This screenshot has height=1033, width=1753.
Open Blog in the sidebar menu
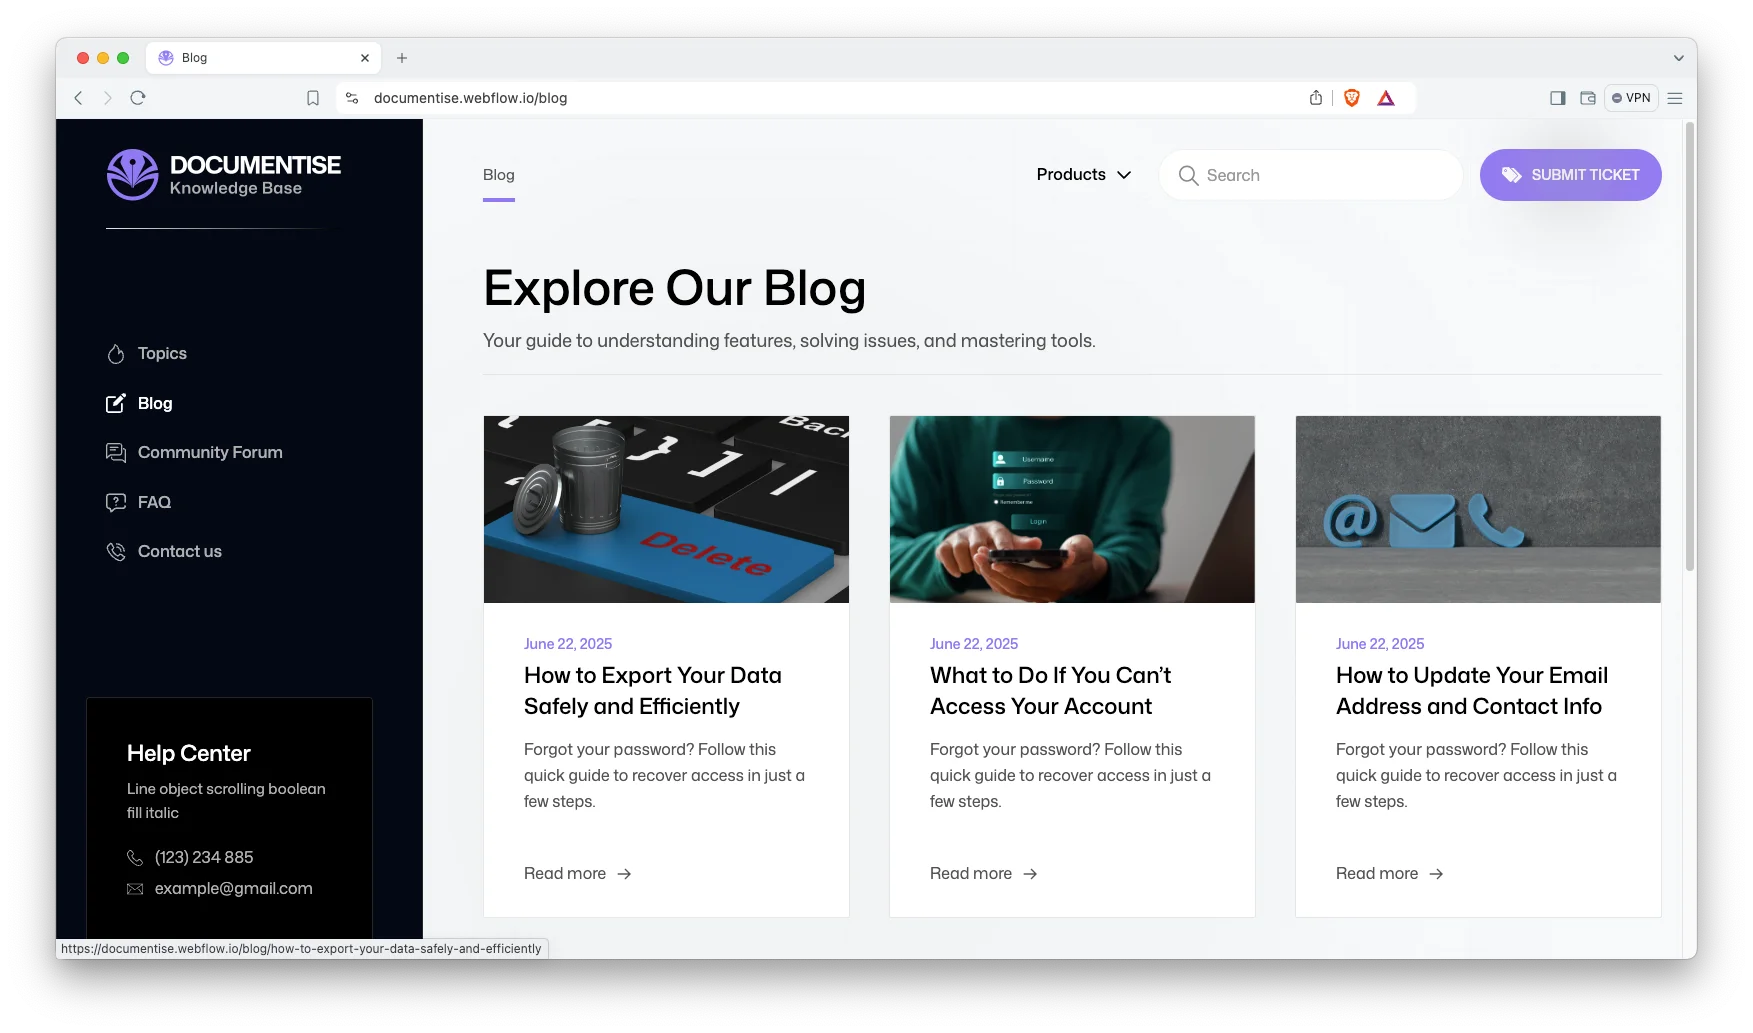155,403
